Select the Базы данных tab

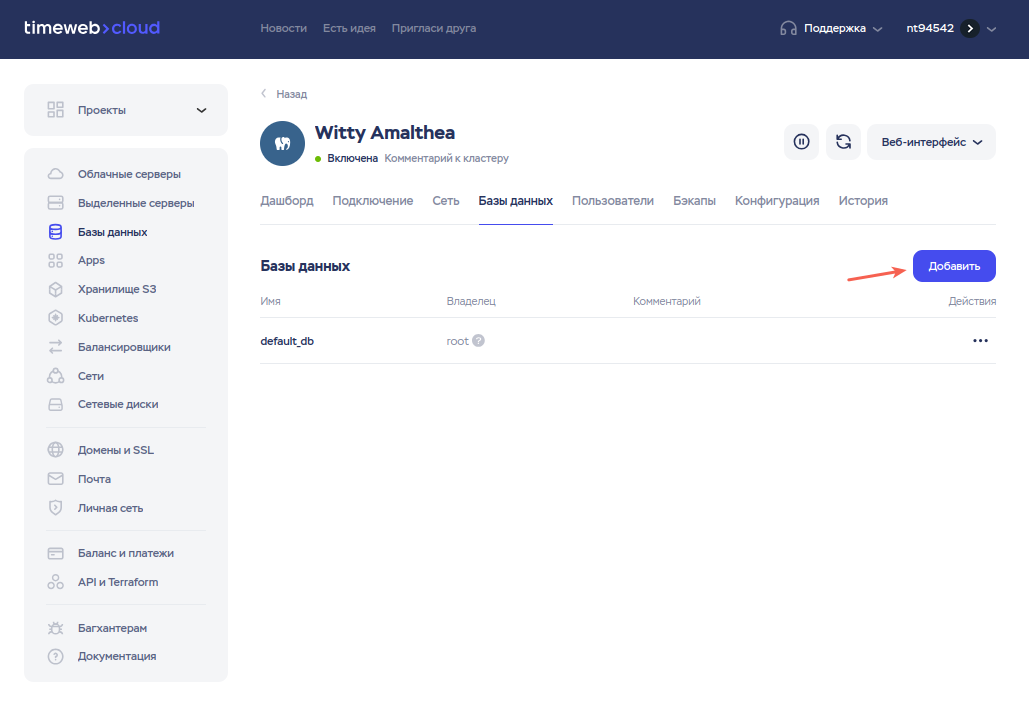point(516,201)
